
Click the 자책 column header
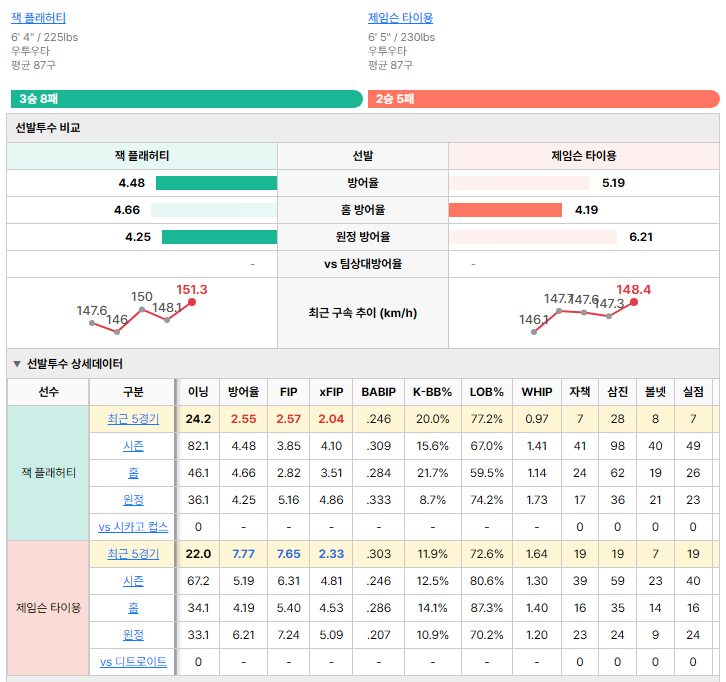point(580,392)
